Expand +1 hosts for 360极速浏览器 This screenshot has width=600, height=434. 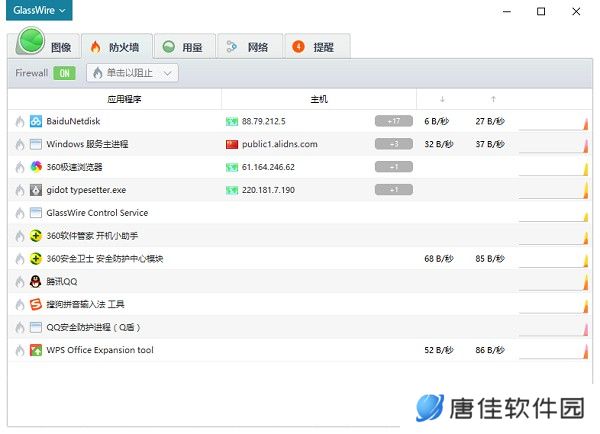[394, 167]
